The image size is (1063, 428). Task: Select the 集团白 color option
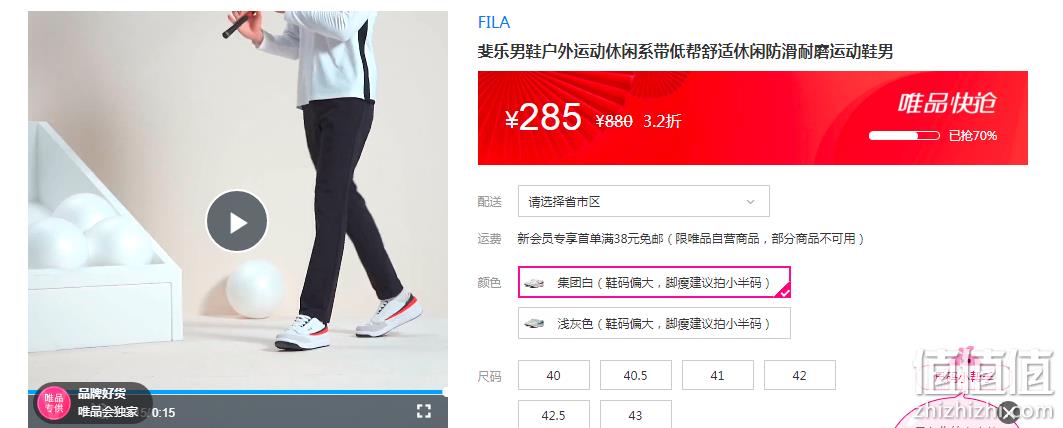(654, 282)
